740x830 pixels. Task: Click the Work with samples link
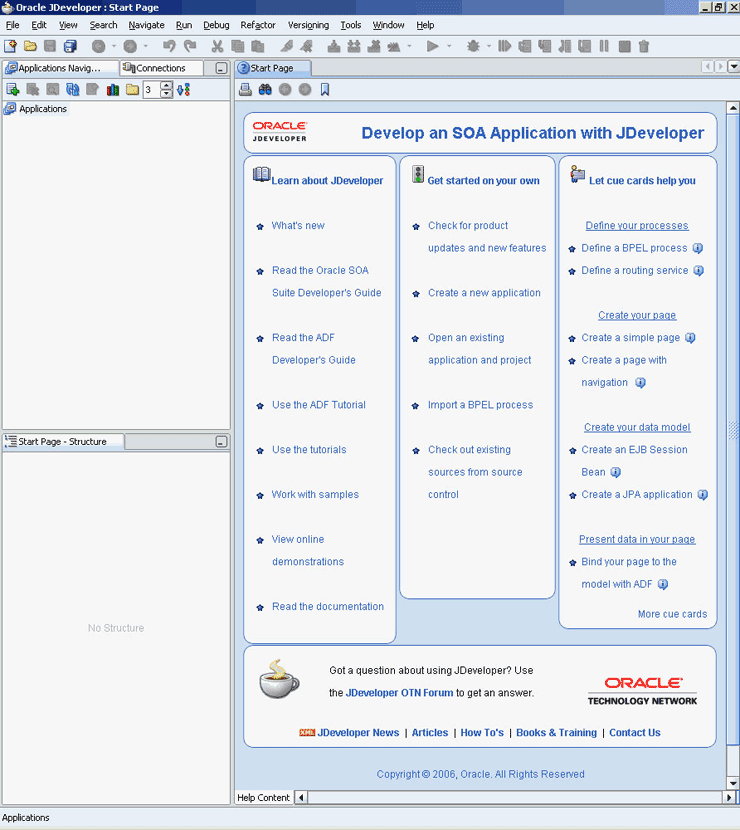pos(315,494)
